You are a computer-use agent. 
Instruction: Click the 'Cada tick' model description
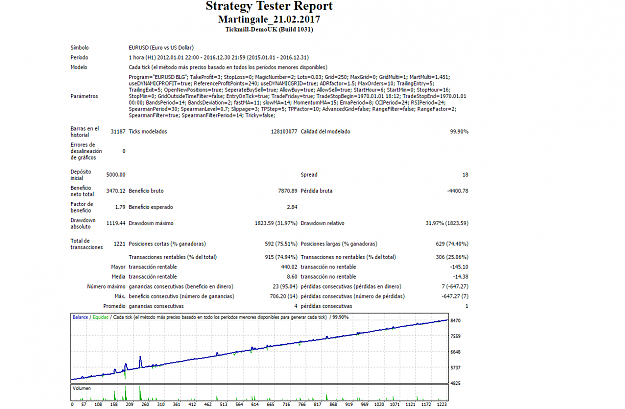pos(228,67)
